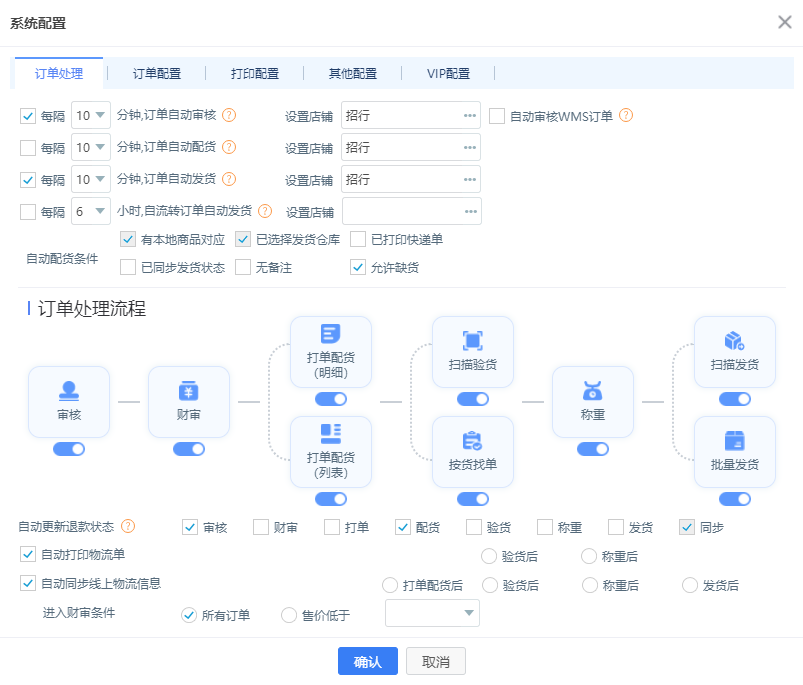
Task: Click the empty 自流转 设置店铺 field
Action: [412, 211]
